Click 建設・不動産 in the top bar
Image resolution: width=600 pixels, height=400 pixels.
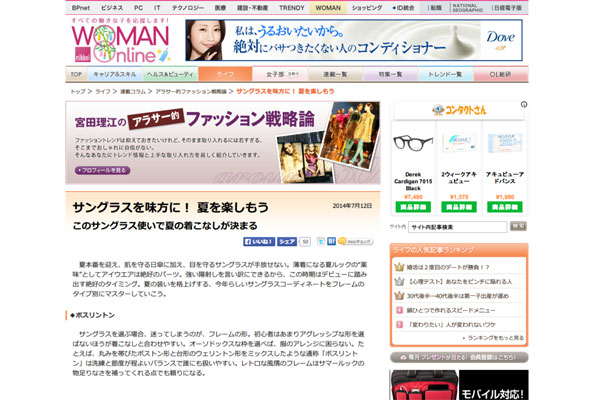click(x=252, y=8)
